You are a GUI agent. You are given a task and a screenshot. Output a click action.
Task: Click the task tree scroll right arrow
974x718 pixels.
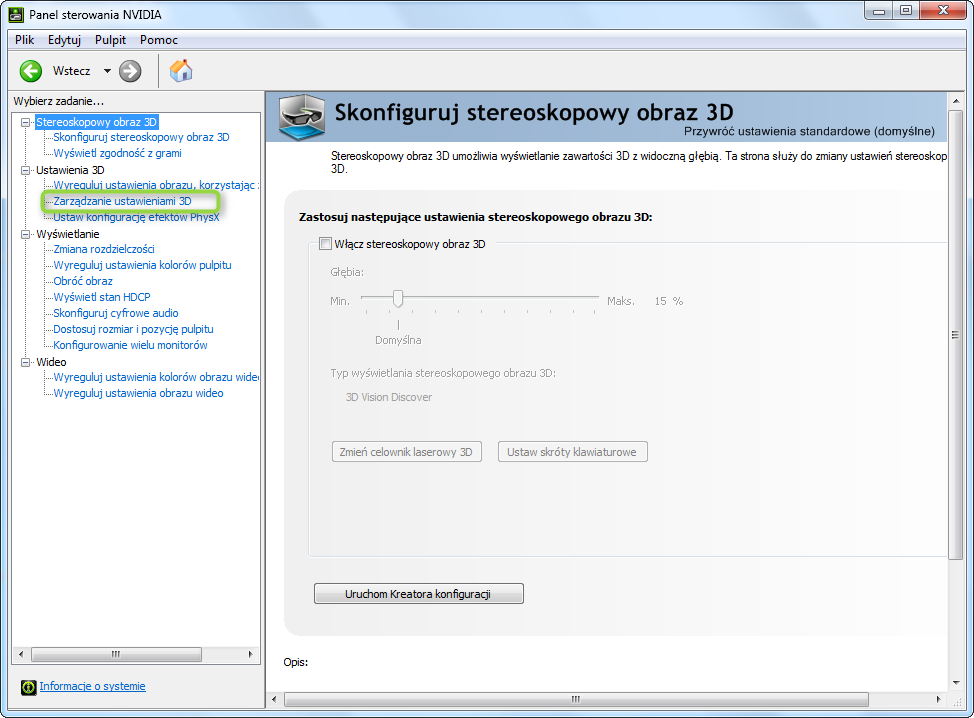tap(250, 654)
